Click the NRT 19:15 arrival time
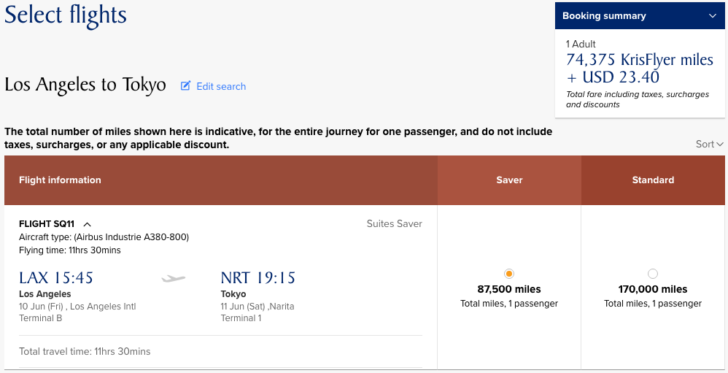Viewport: 728px width, 373px height. coord(258,278)
